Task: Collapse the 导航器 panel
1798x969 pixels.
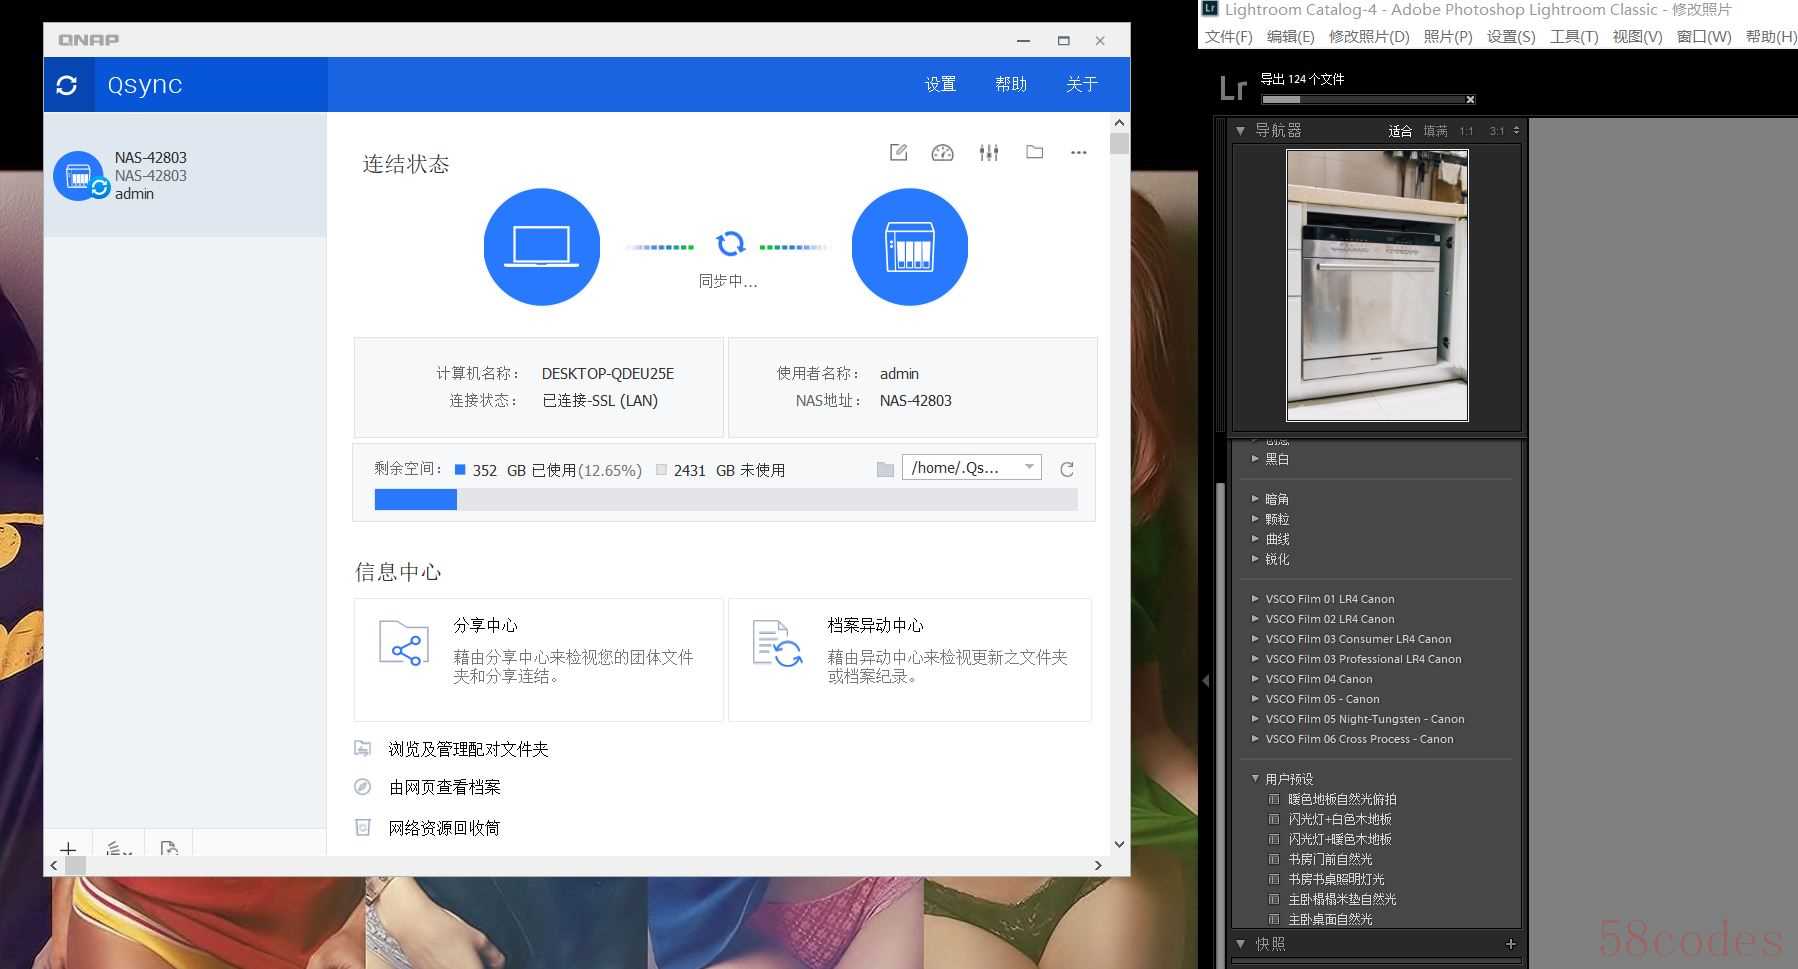Action: [1241, 131]
